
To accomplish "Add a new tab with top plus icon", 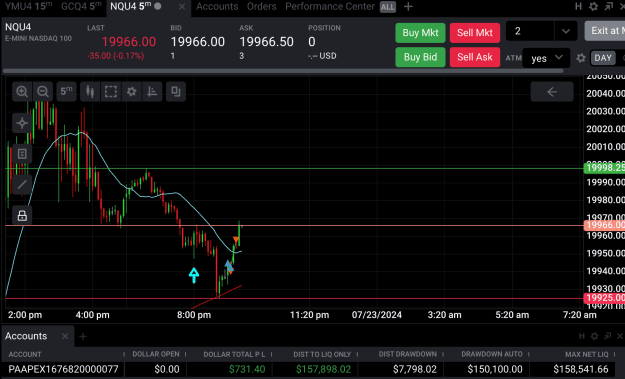I will (x=408, y=6).
